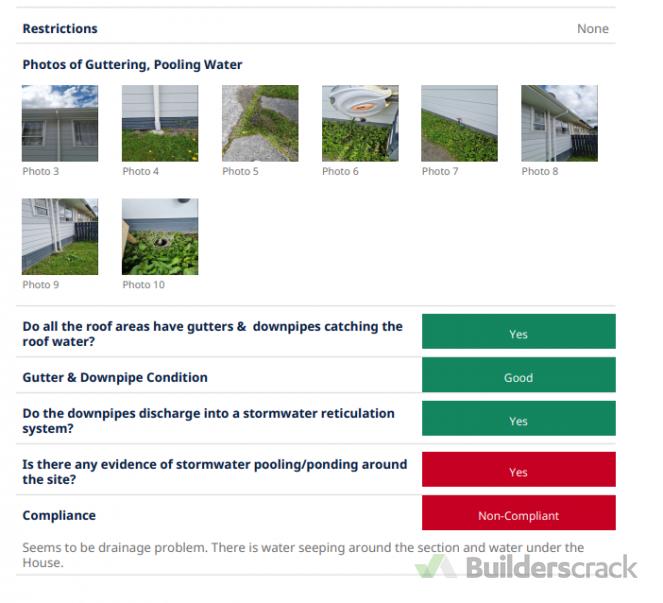Click the Photos of Guttering, Pooling Water heading
The width and height of the screenshot is (663, 603).
click(132, 65)
